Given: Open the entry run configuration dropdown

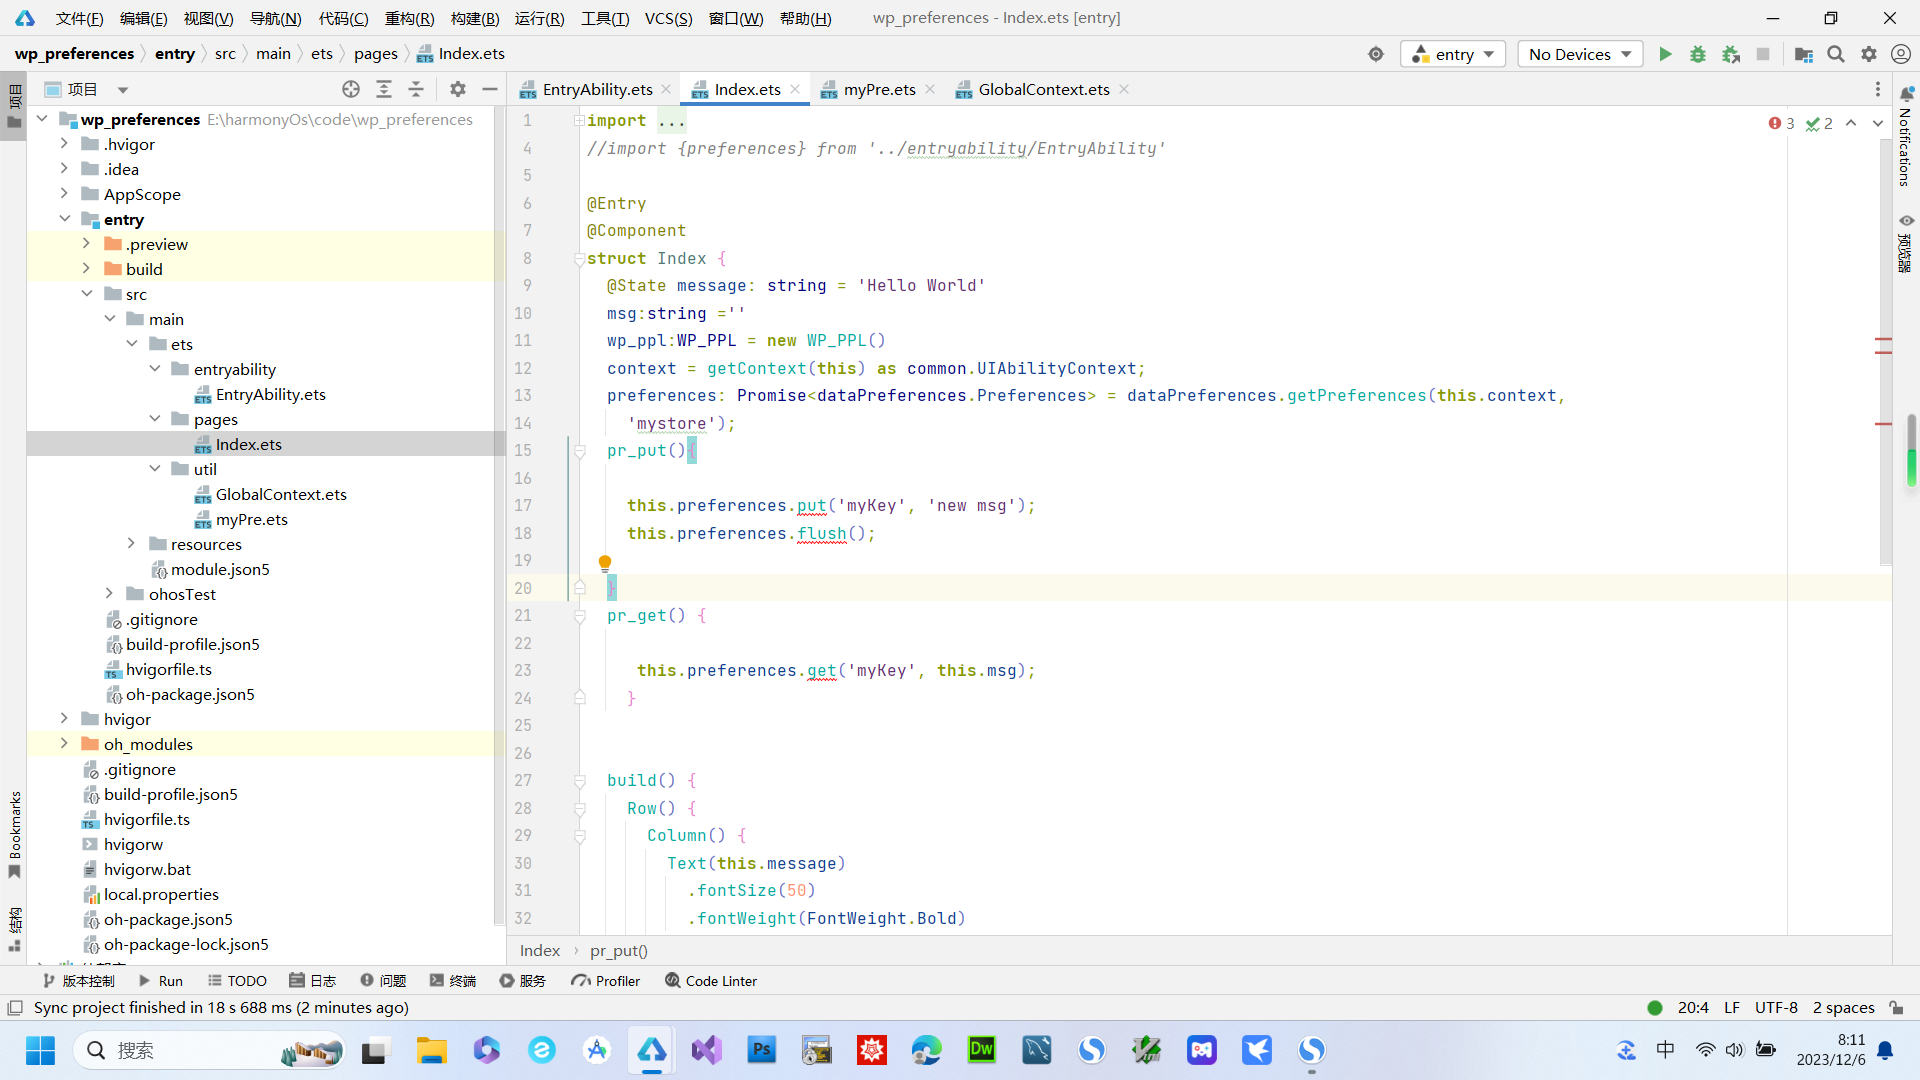Looking at the screenshot, I should point(1453,54).
